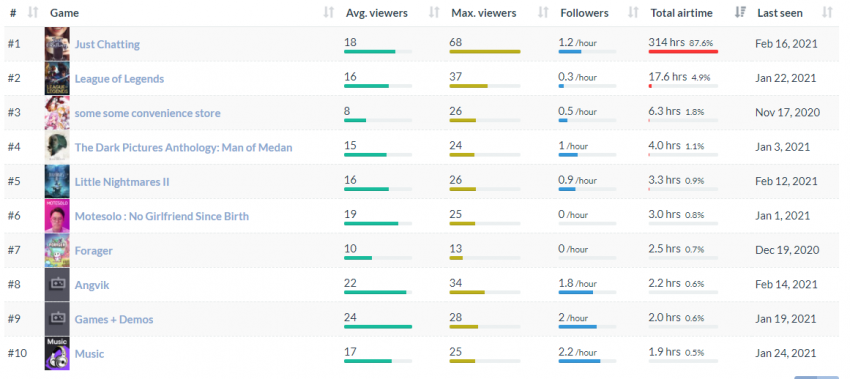The width and height of the screenshot is (850, 379).
Task: Open the Games + Demos link
Action: coord(114,319)
